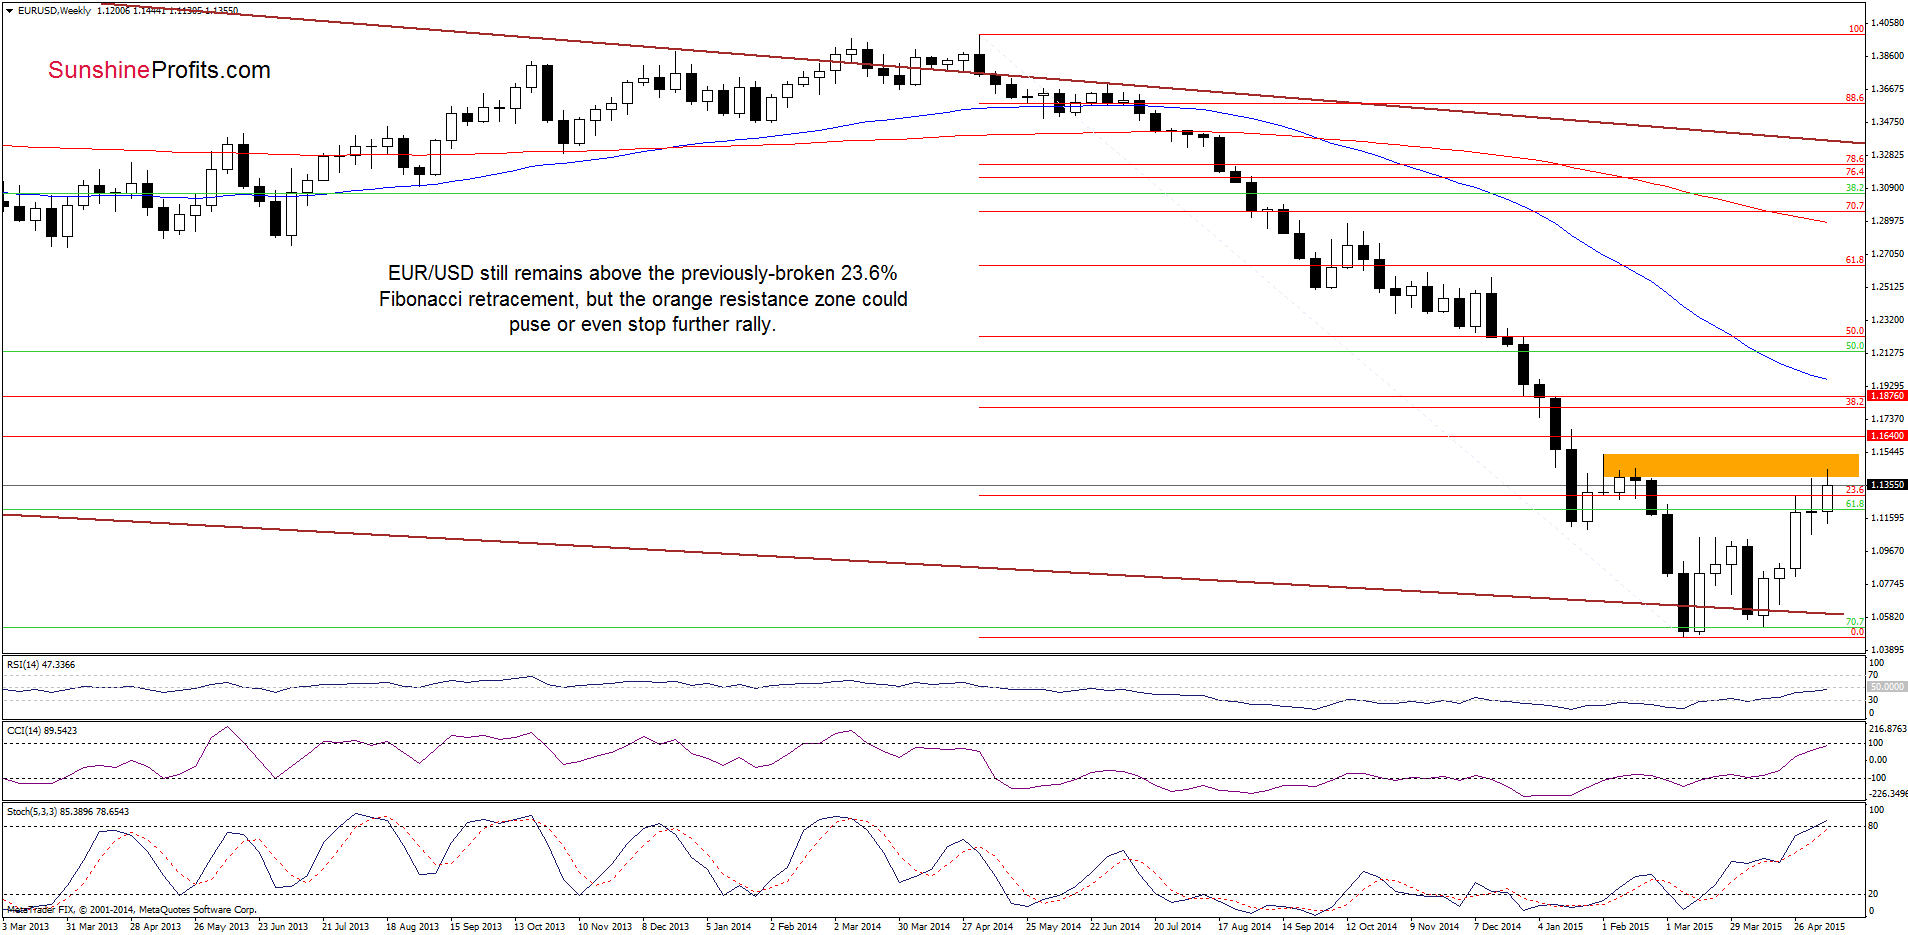Select the 78.6 Fibonacci level label
The height and width of the screenshot is (935, 1908).
click(1855, 159)
